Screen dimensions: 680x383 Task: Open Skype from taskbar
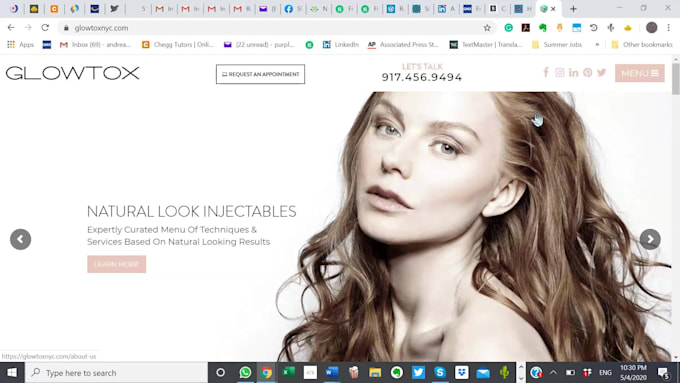coord(440,373)
